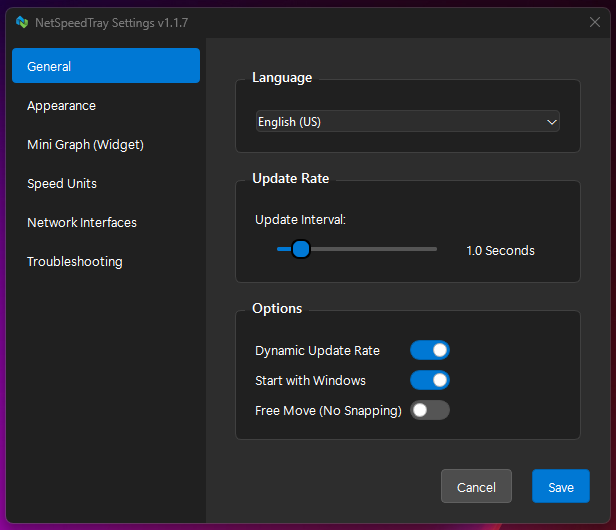Click the Cancel button
Viewport: 616px width, 530px height.
476,486
